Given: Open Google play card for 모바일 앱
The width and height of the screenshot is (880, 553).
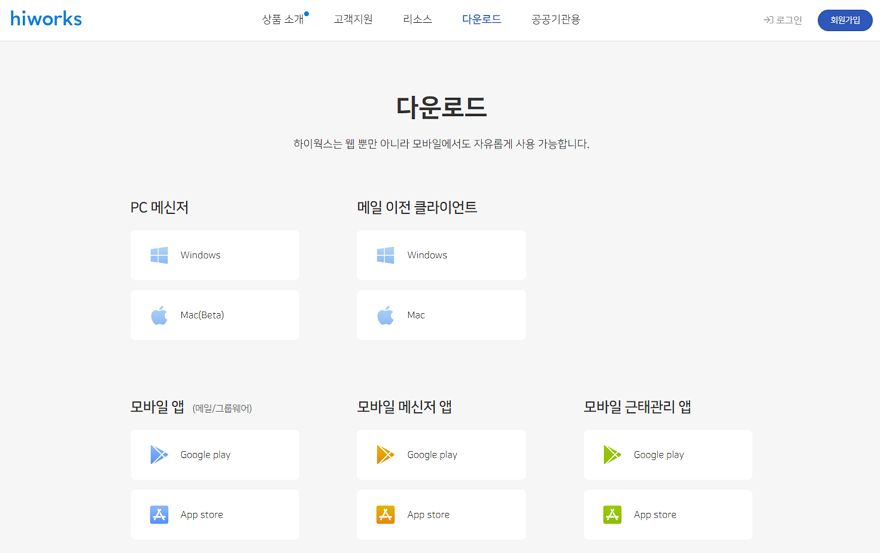Looking at the screenshot, I should tap(215, 455).
